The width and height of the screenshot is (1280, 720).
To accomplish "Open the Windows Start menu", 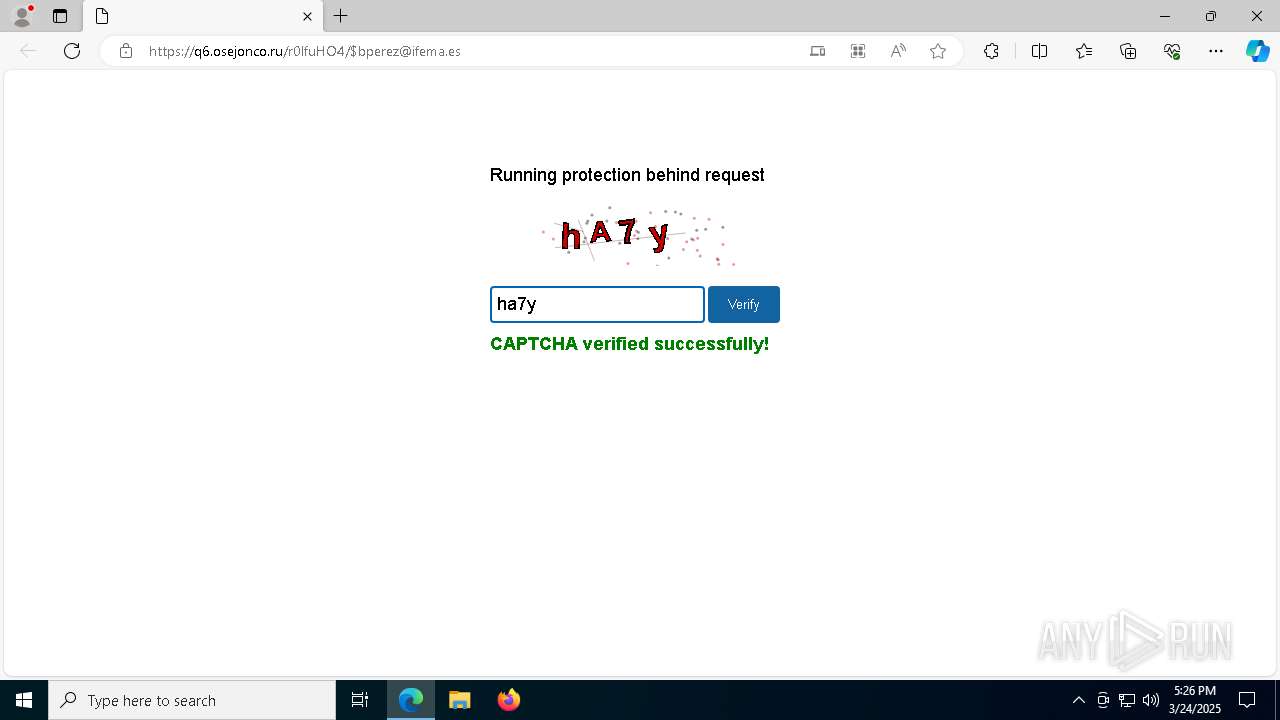I will (x=24, y=700).
